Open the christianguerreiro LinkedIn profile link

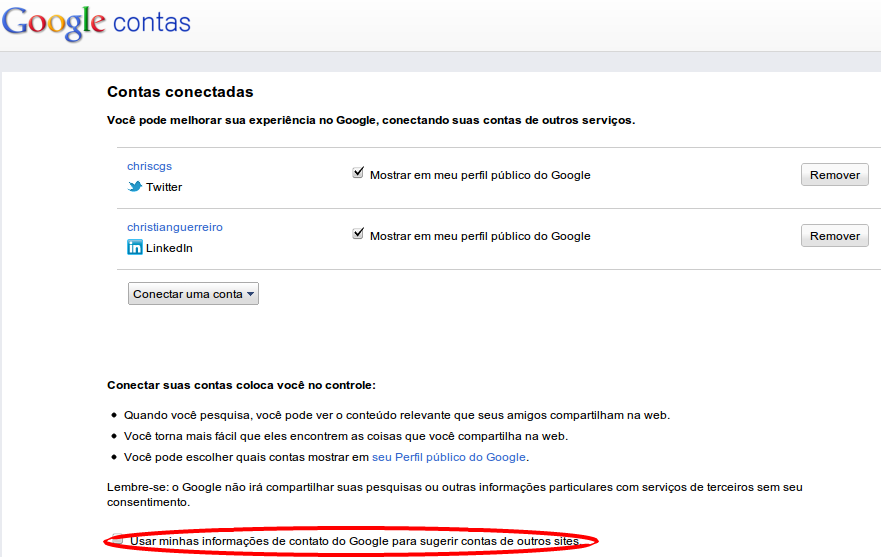point(175,227)
